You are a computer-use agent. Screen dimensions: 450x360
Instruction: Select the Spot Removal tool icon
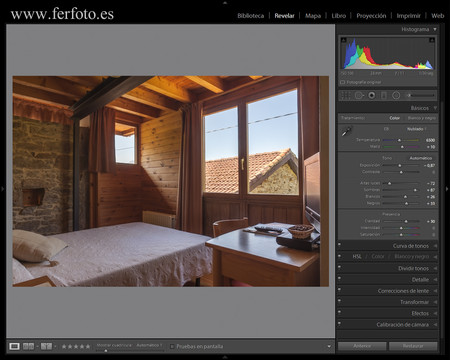point(359,96)
